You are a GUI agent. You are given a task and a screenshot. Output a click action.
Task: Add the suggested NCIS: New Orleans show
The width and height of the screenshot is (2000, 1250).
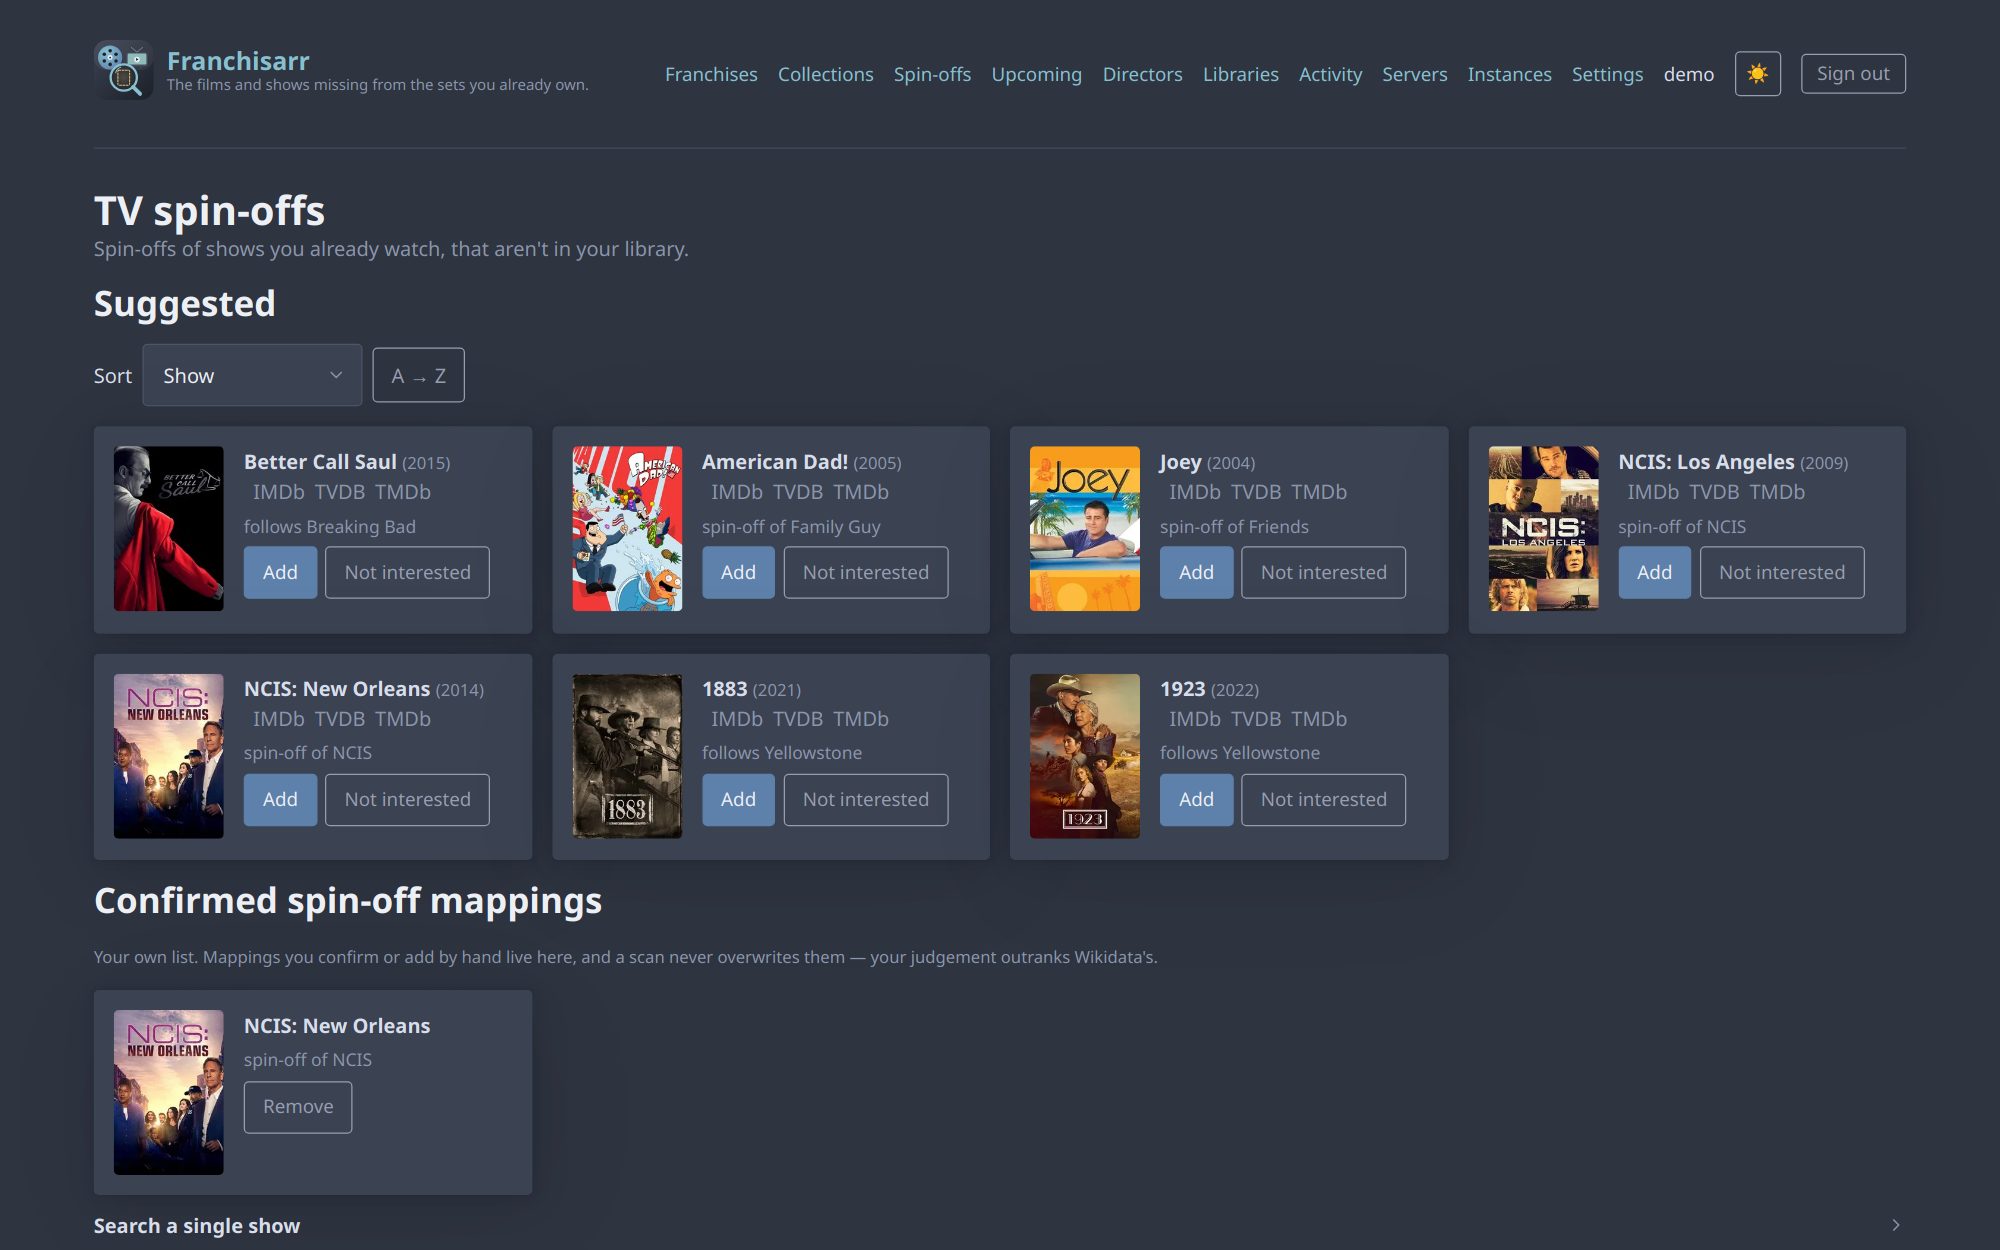280,799
